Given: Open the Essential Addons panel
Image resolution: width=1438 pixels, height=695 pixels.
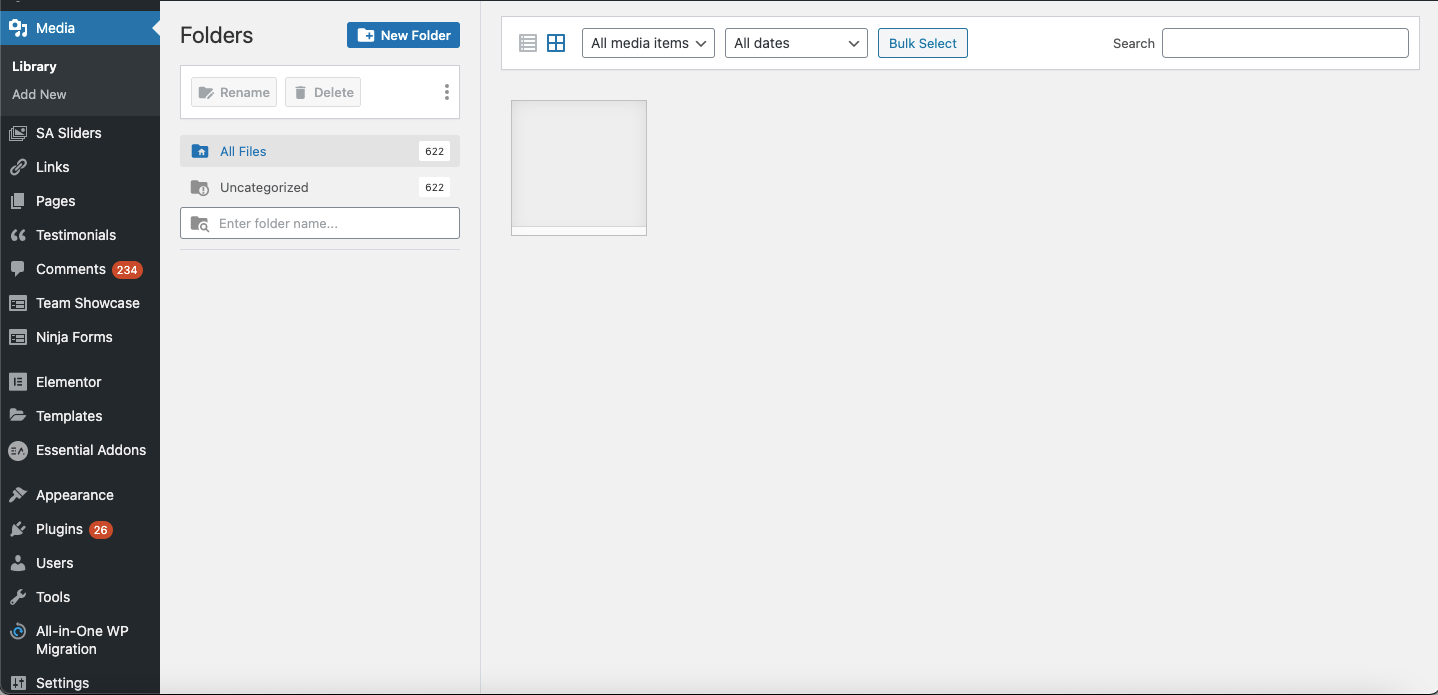Looking at the screenshot, I should click(x=18, y=450).
